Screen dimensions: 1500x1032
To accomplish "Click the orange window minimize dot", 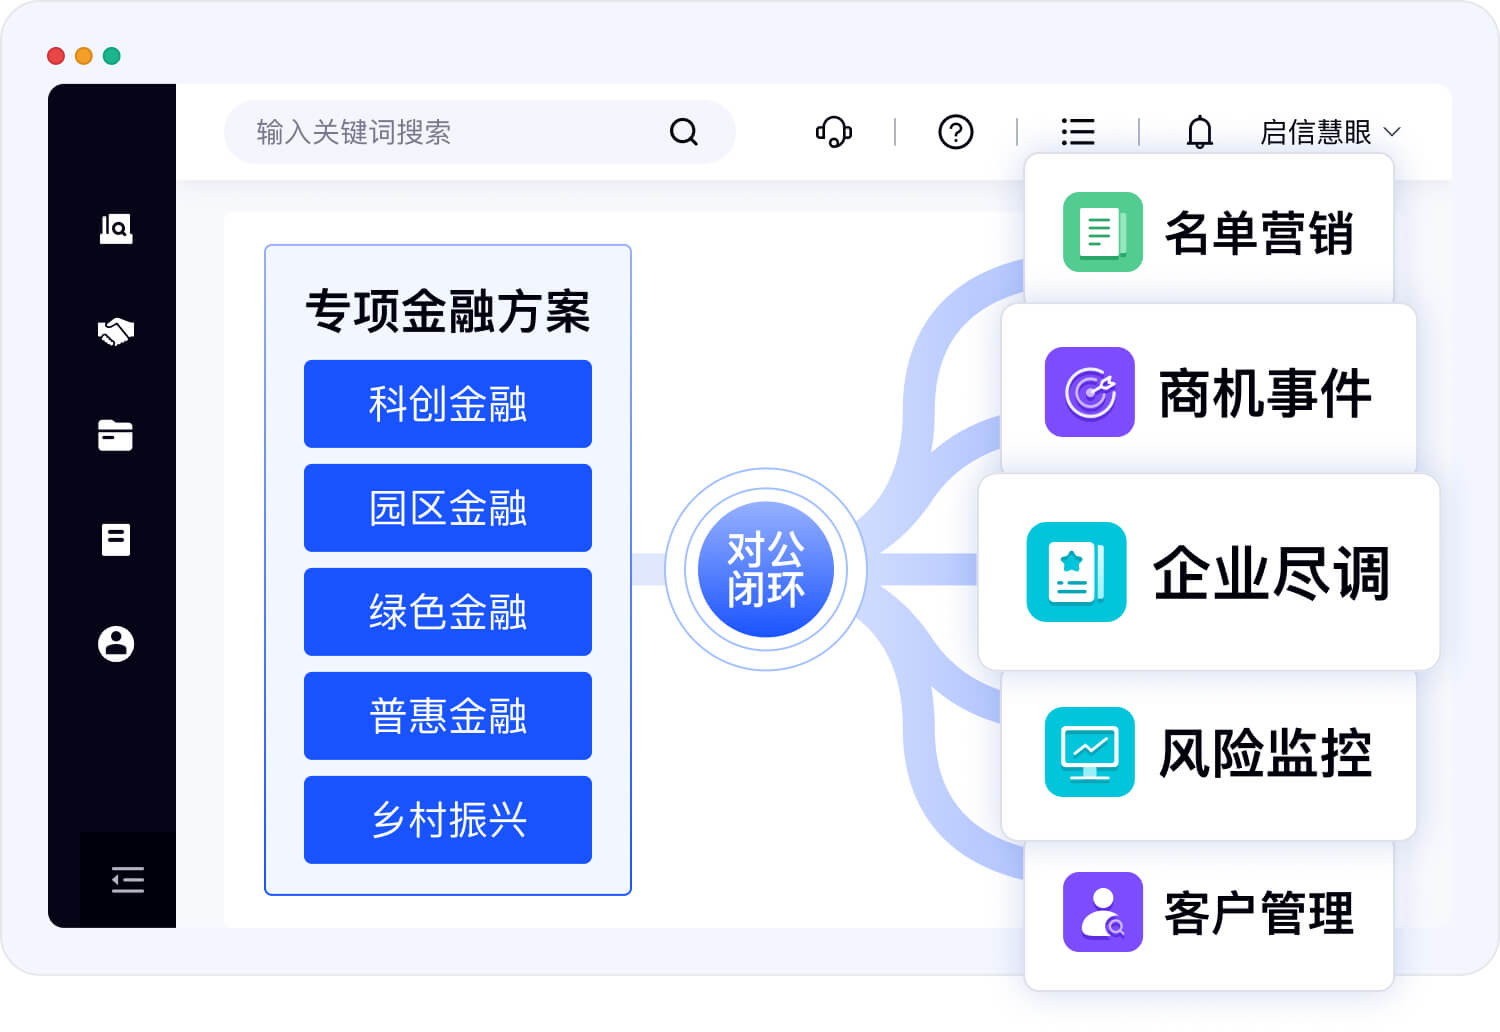I will (84, 56).
